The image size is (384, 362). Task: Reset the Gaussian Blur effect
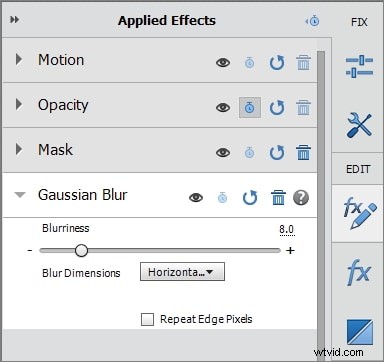coord(250,198)
